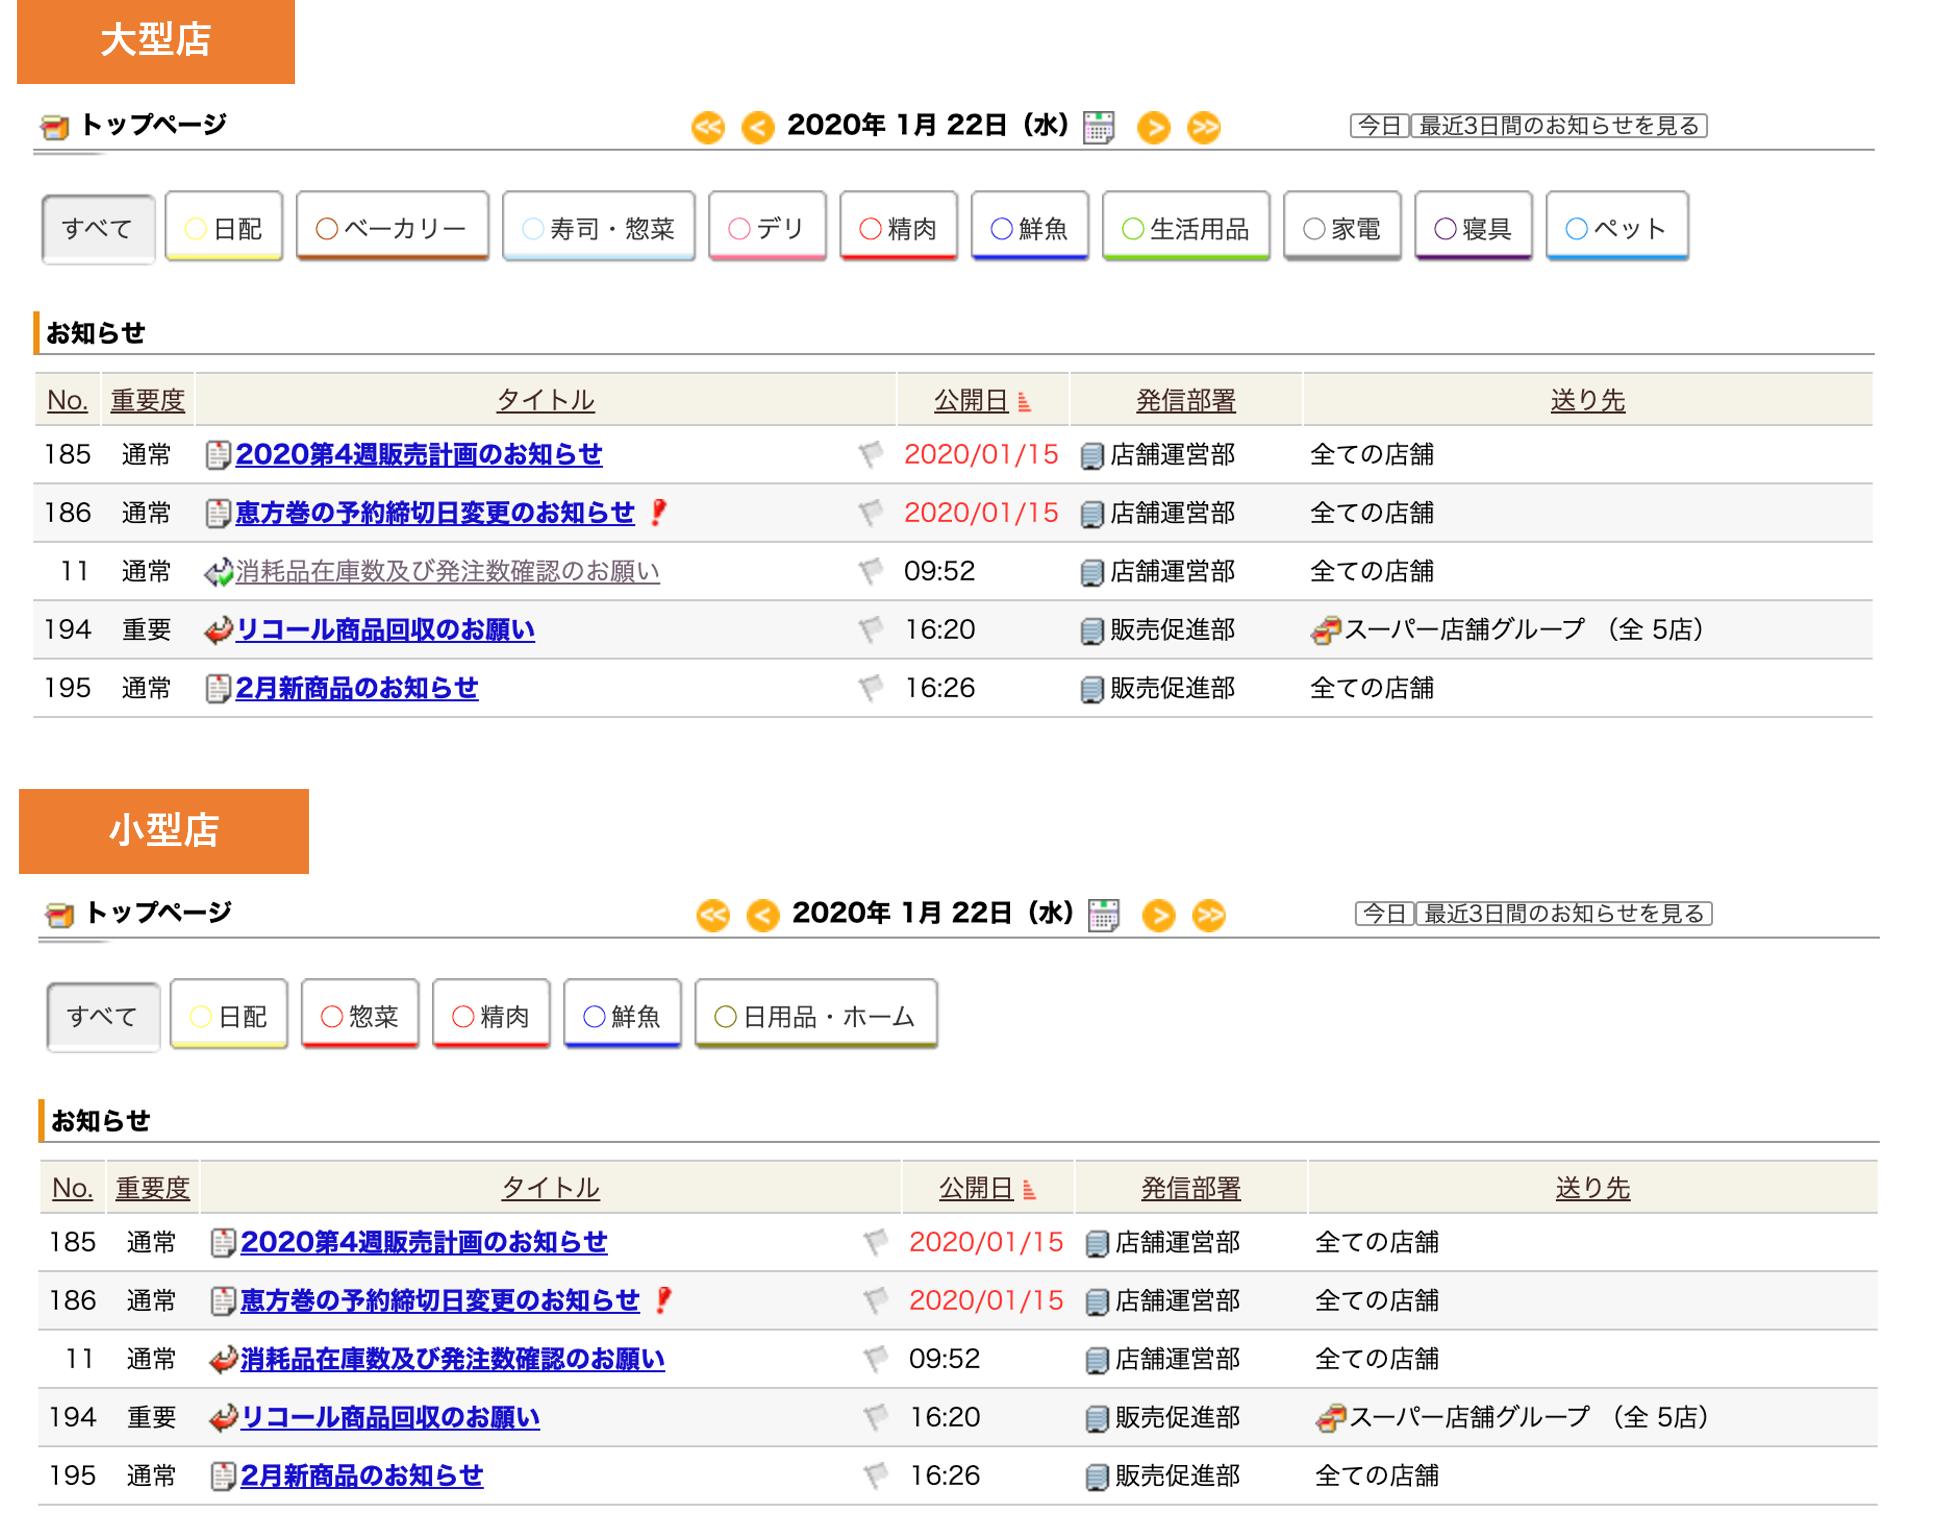This screenshot has width=1936, height=1537.
Task: Open リコール商品回収のお願い link in large-store list
Action: pos(385,630)
